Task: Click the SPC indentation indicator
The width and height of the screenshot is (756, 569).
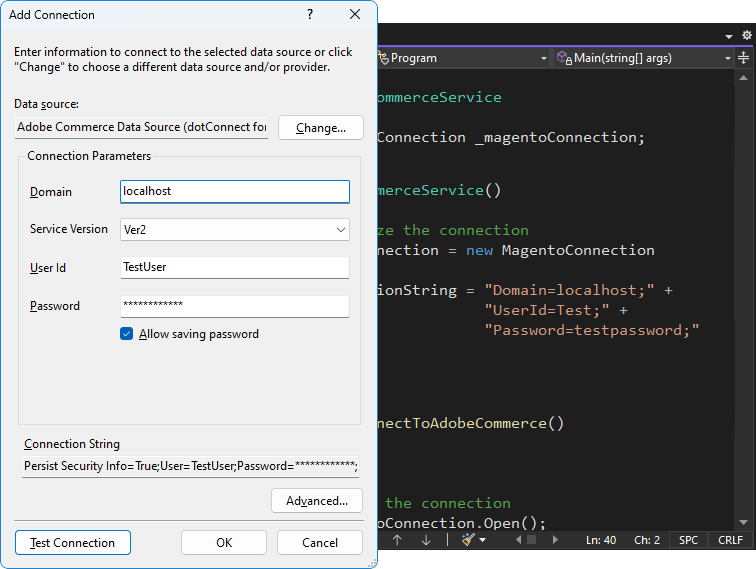Action: pos(688,540)
